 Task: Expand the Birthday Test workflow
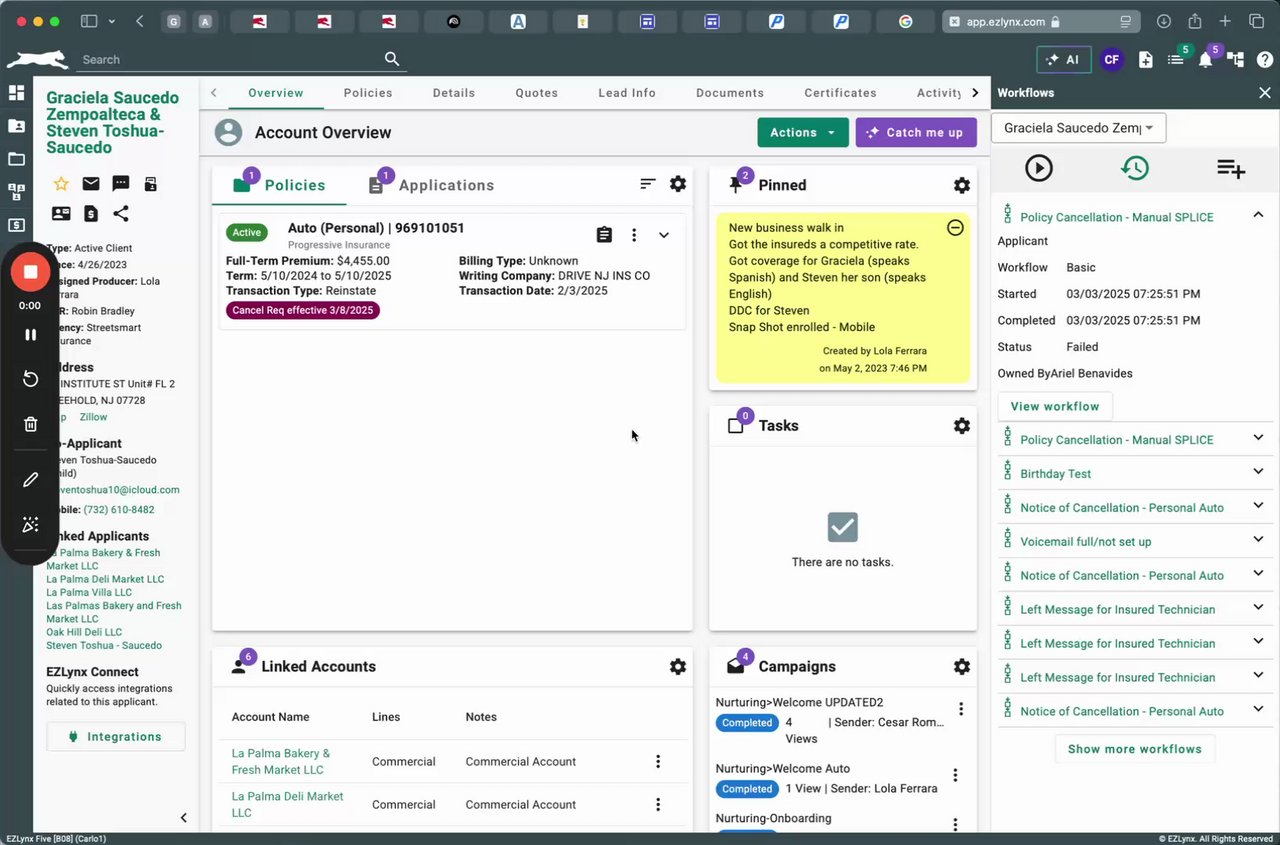pyautogui.click(x=1258, y=473)
